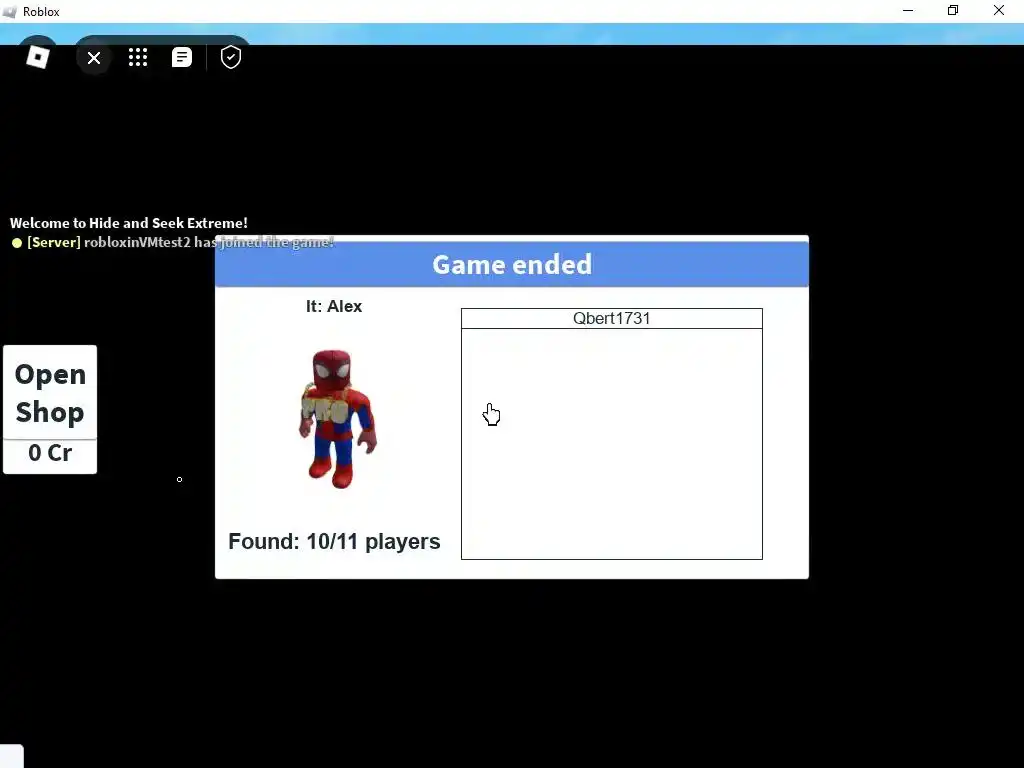
Task: Restore down the Roblox window
Action: (x=953, y=10)
